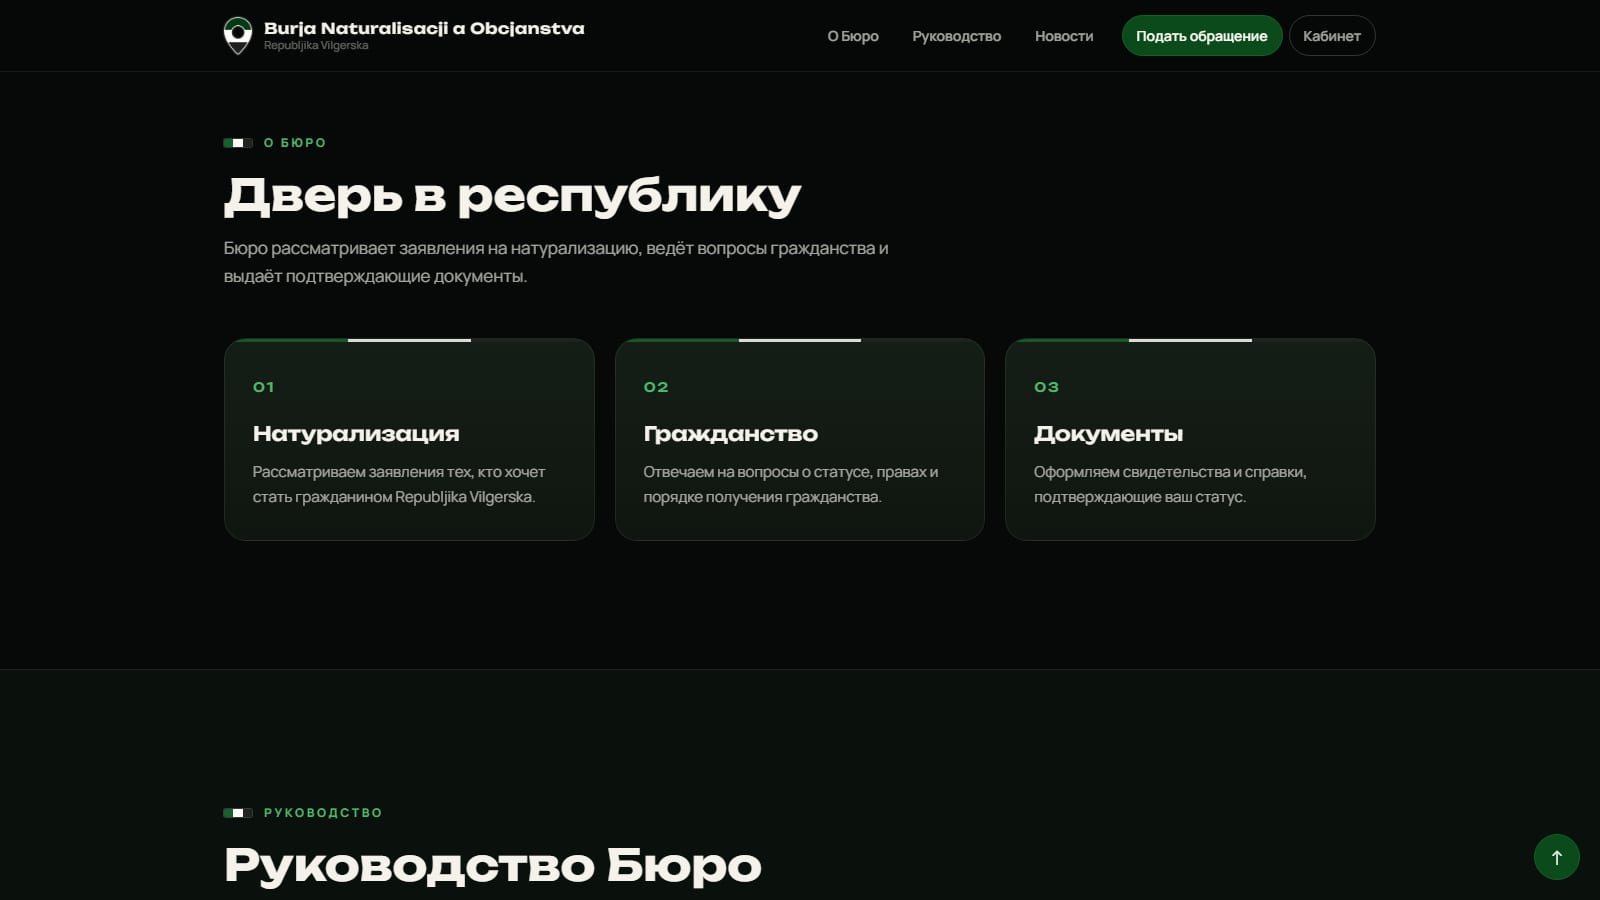This screenshot has width=1600, height=900.
Task: Select the 'Гражданство' card heading
Action: (x=731, y=434)
